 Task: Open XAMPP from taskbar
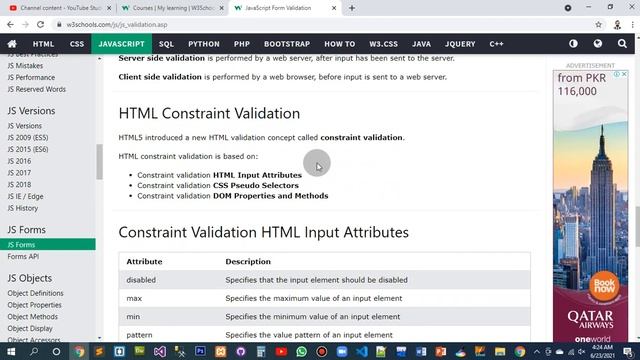[220, 351]
